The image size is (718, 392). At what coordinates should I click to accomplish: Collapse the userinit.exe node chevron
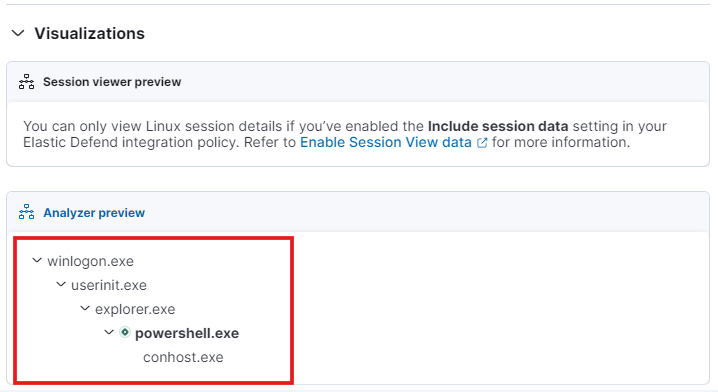(x=61, y=285)
